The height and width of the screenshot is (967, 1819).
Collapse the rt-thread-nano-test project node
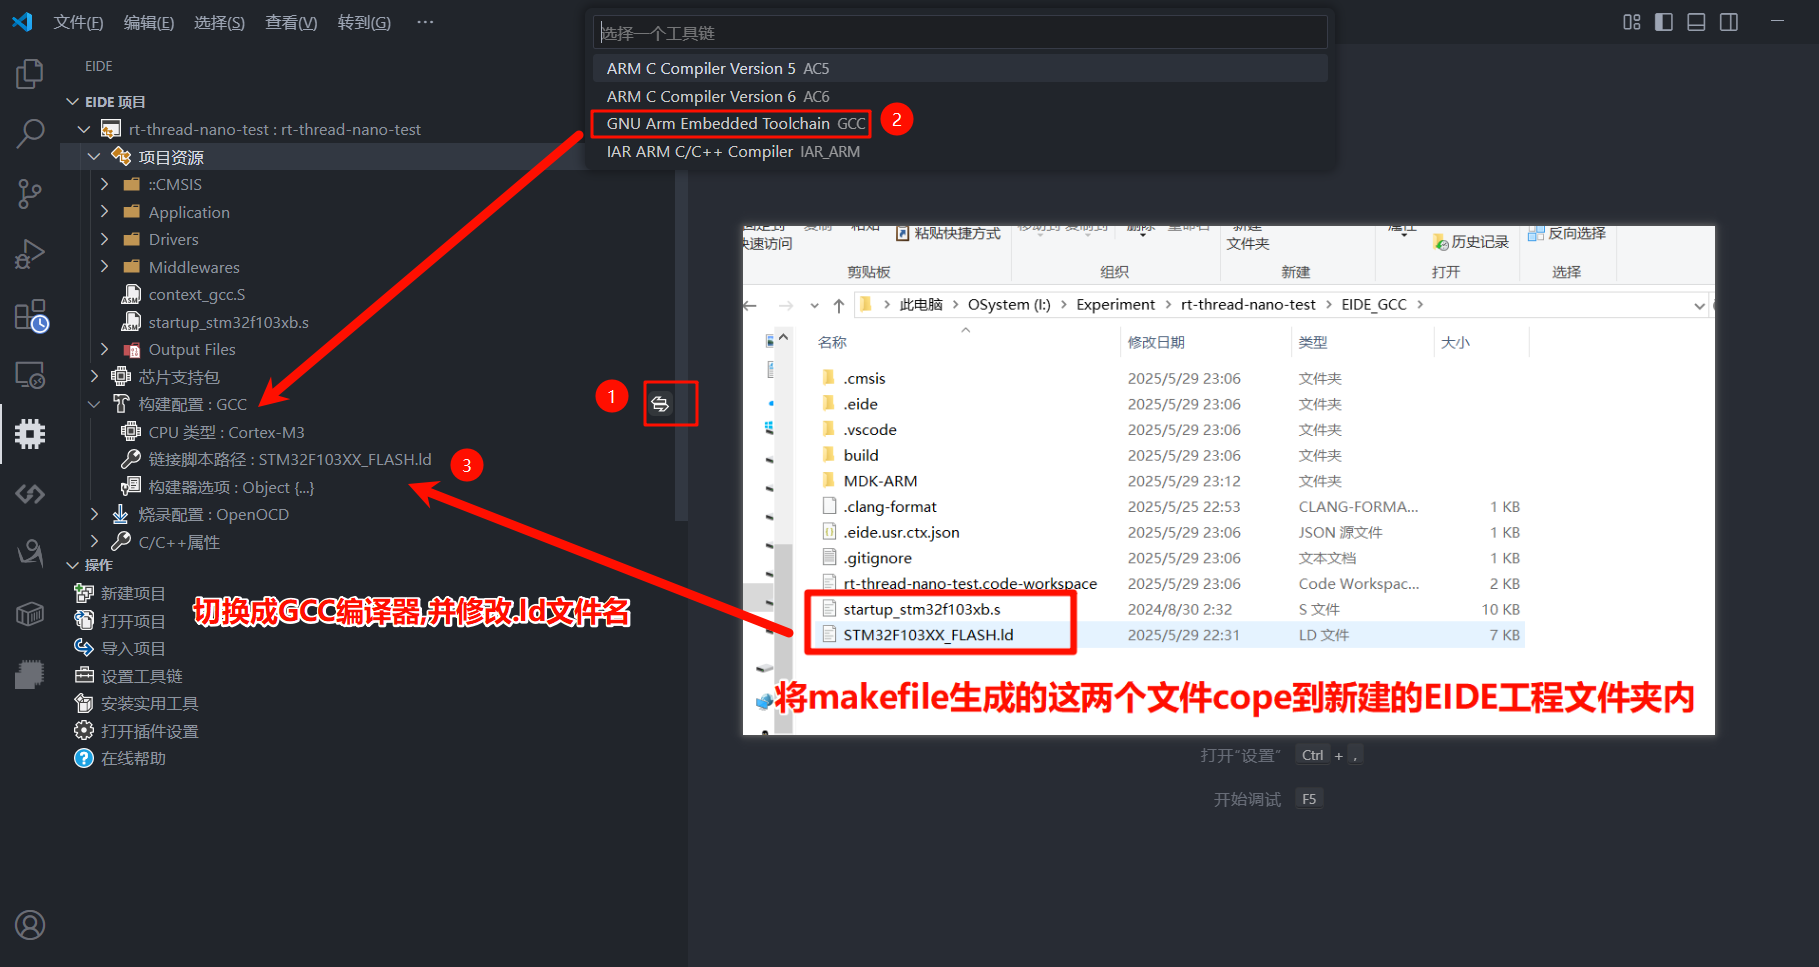[84, 129]
